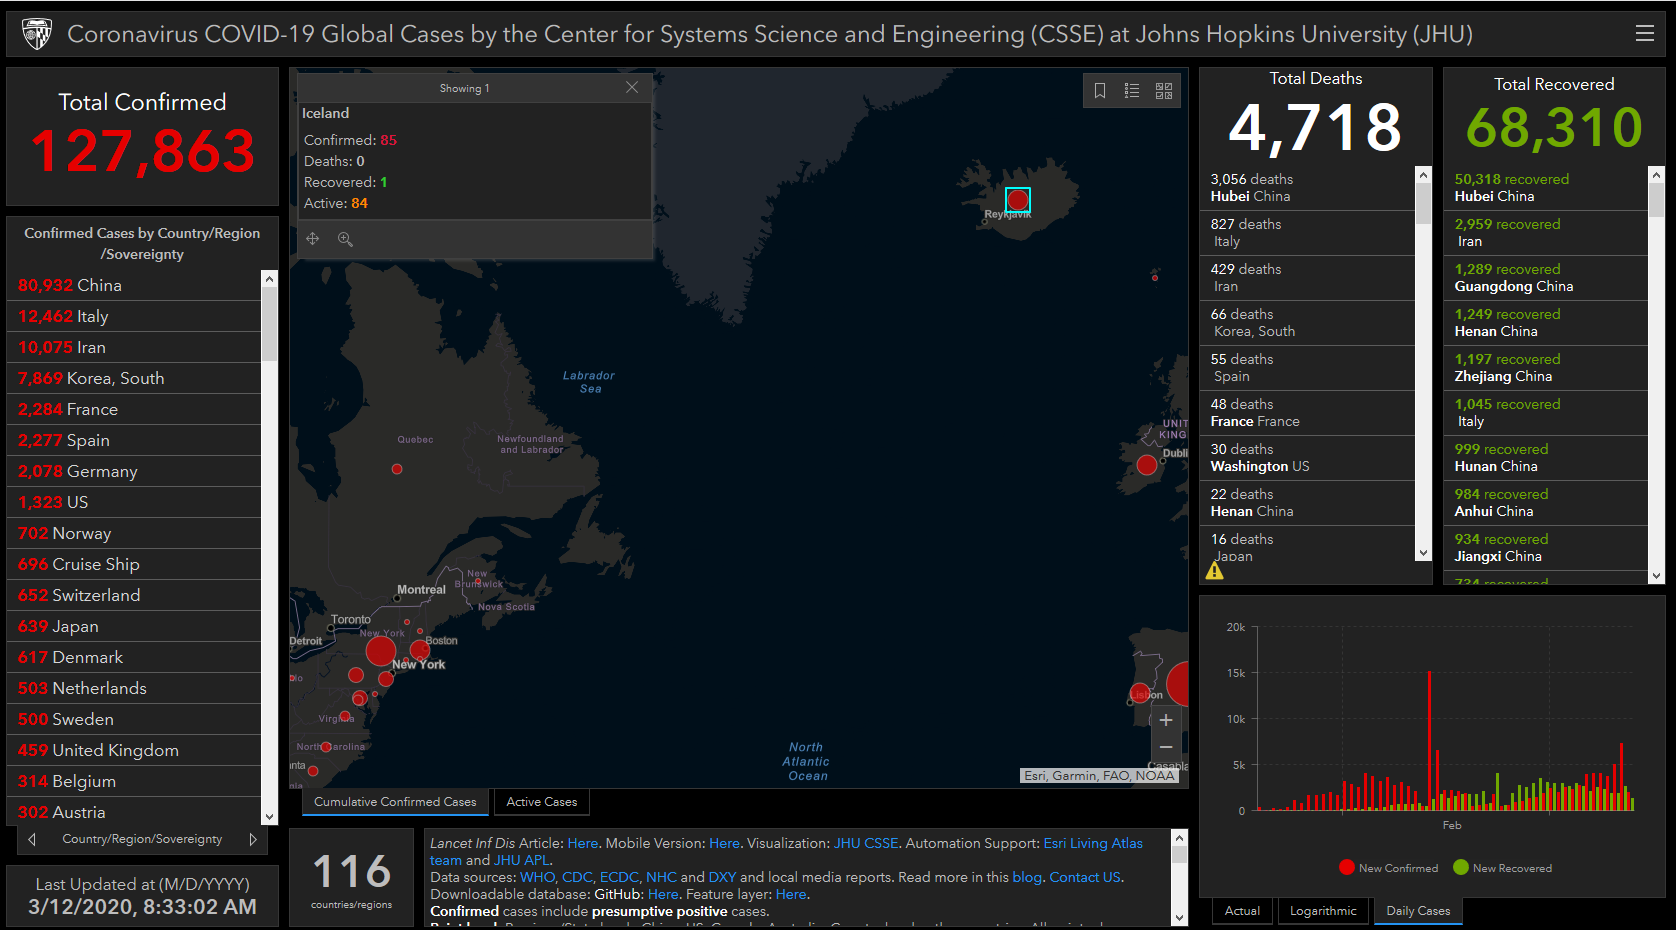
Task: Click 1,289 recovered Guangdong China entry
Action: [x=1546, y=278]
